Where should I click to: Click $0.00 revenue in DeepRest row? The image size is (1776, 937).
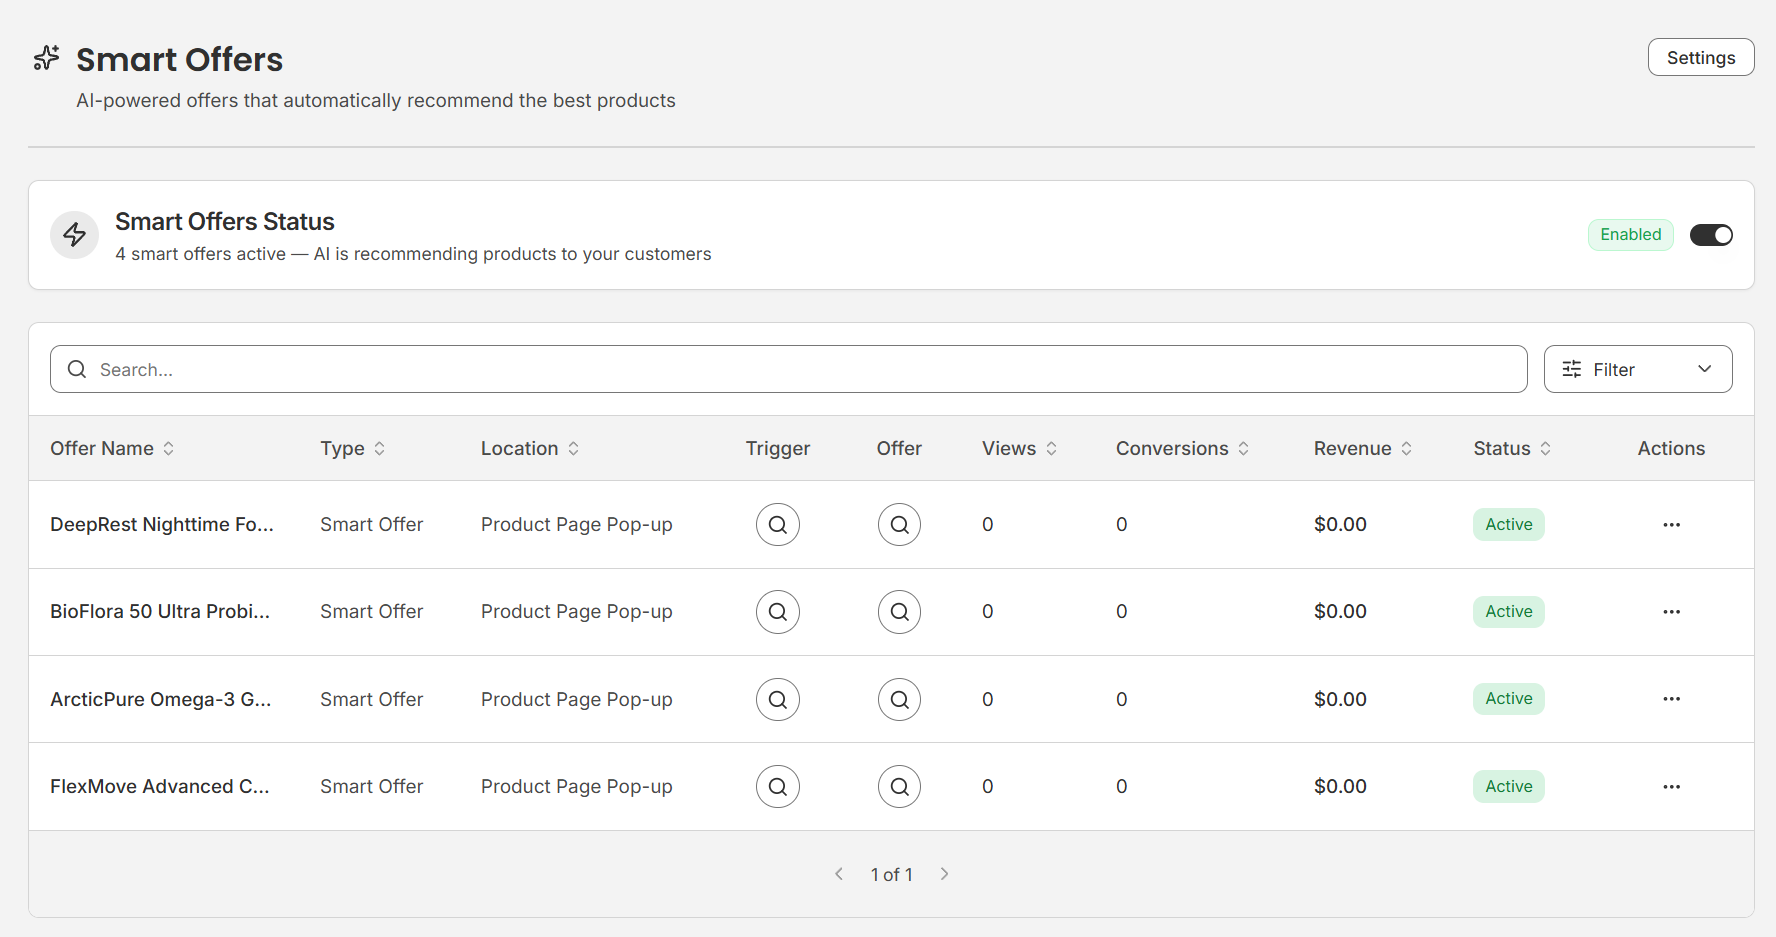click(1340, 524)
